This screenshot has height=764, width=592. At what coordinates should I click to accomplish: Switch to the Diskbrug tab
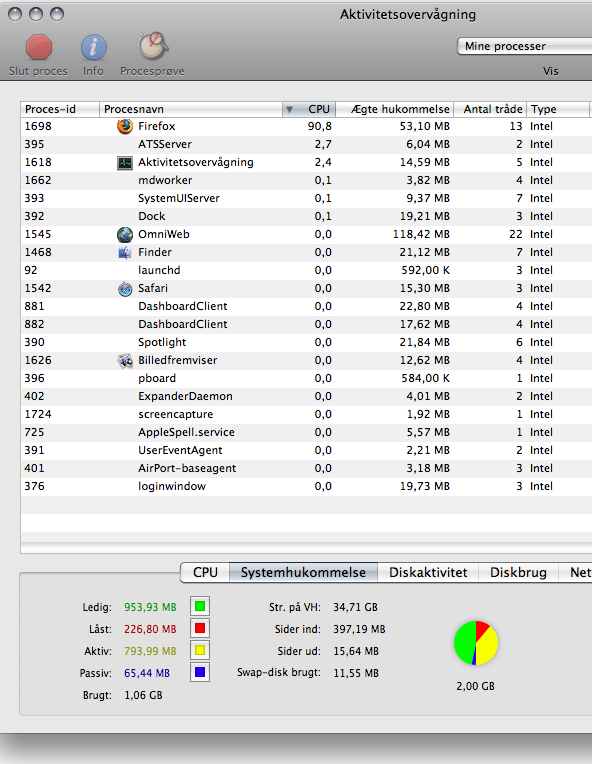pyautogui.click(x=518, y=573)
